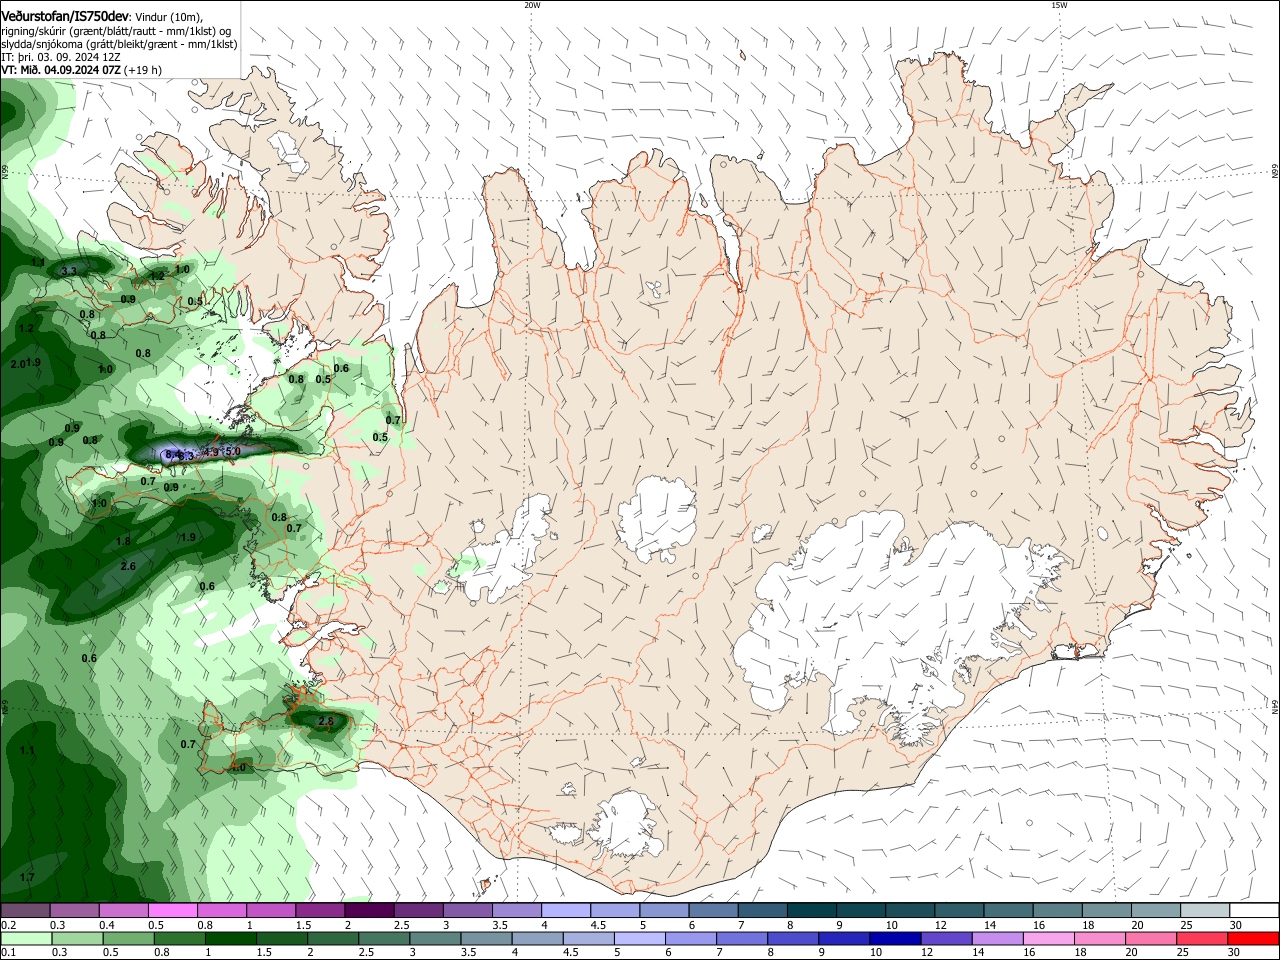This screenshot has height=960, width=1280.
Task: Pick the palest green 0.1 rain legend swatch
Action: 25,939
